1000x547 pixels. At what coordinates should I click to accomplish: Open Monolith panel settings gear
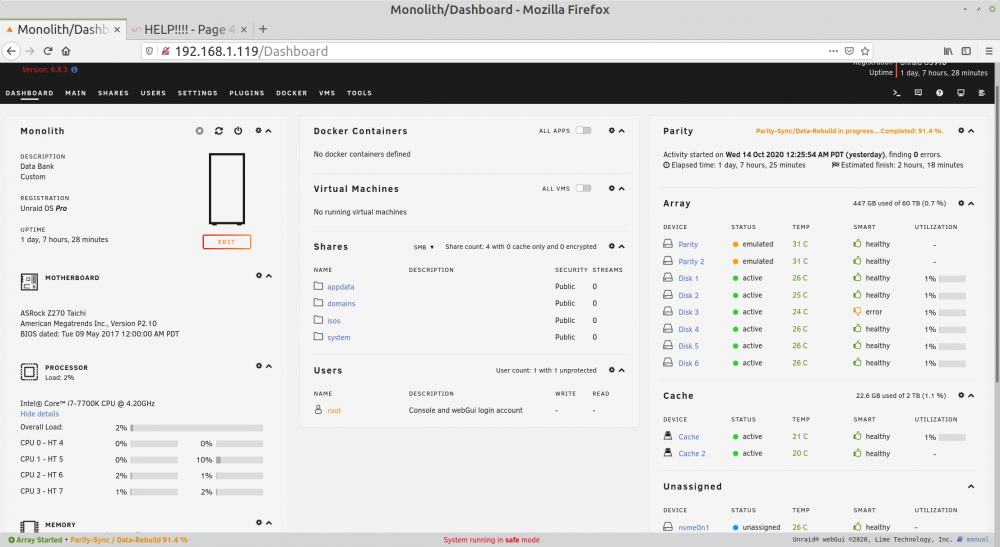258,131
